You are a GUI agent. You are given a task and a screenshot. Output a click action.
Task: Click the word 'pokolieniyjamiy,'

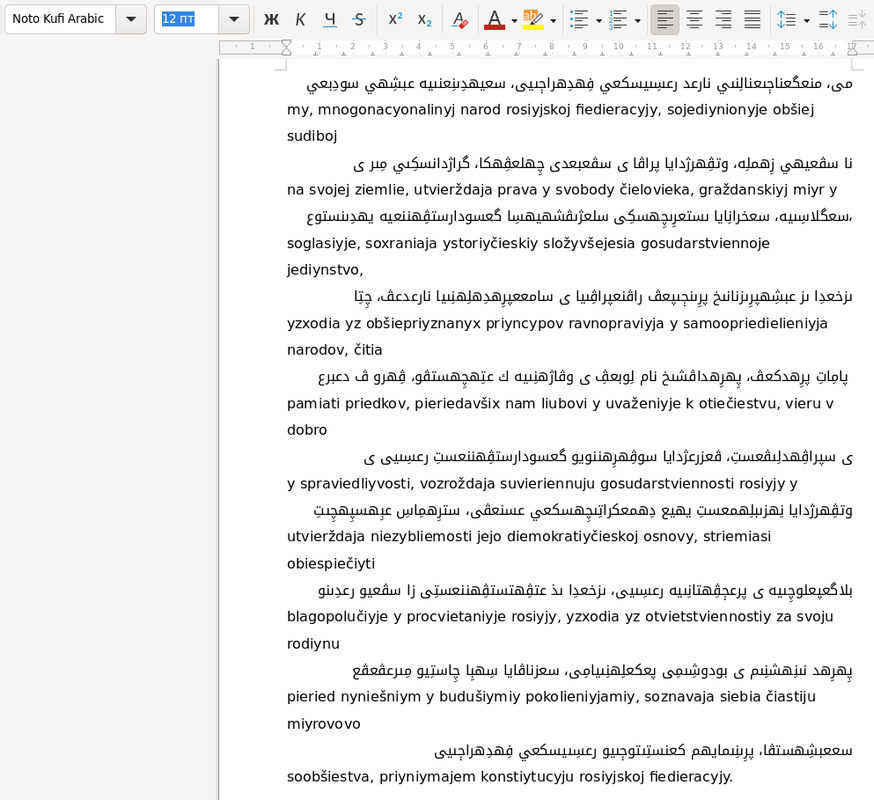coord(583,697)
